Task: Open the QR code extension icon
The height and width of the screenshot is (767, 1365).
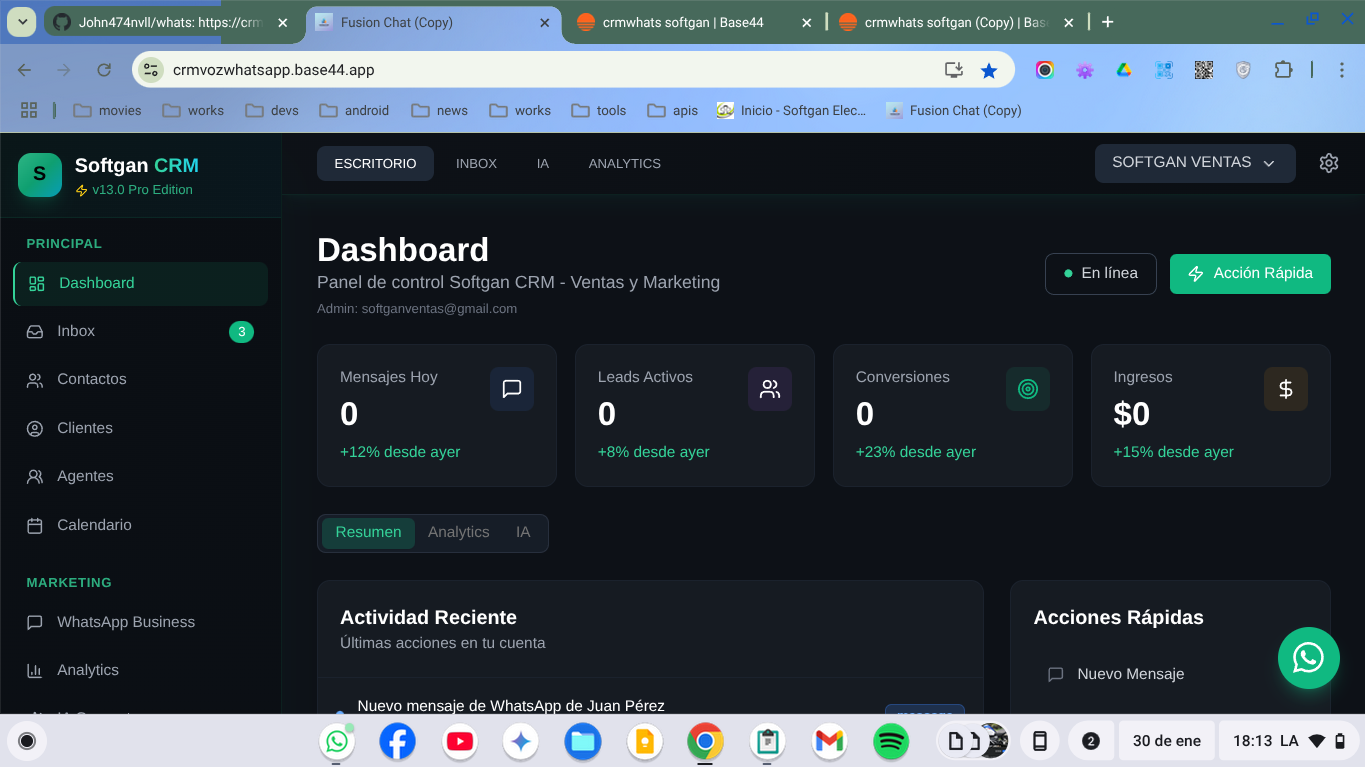Action: 1203,70
